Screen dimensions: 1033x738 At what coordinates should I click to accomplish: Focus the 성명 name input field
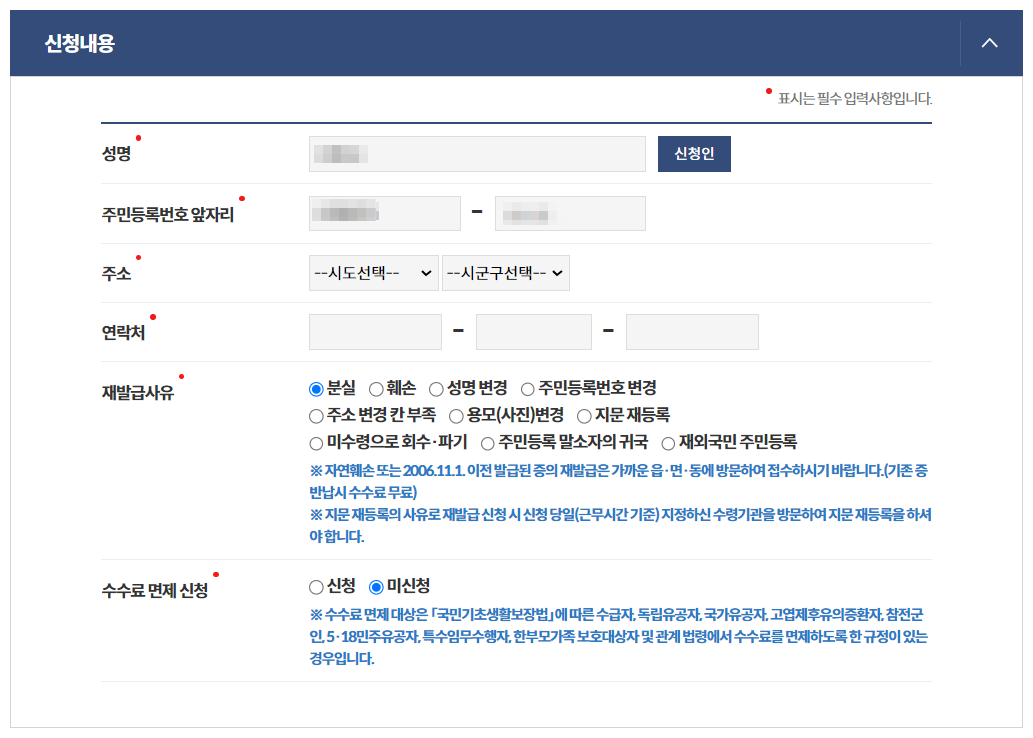477,154
